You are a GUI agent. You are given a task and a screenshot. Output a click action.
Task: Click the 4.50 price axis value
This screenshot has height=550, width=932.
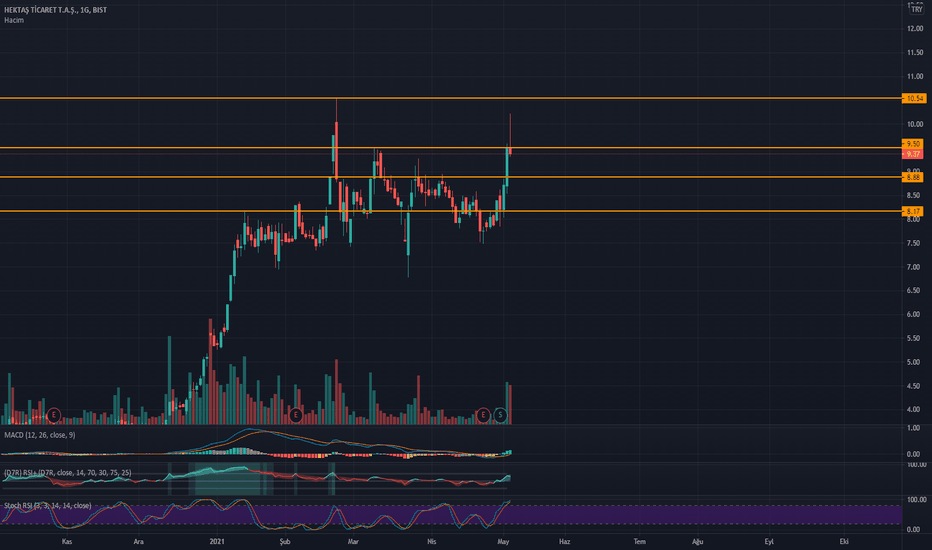tap(913, 386)
